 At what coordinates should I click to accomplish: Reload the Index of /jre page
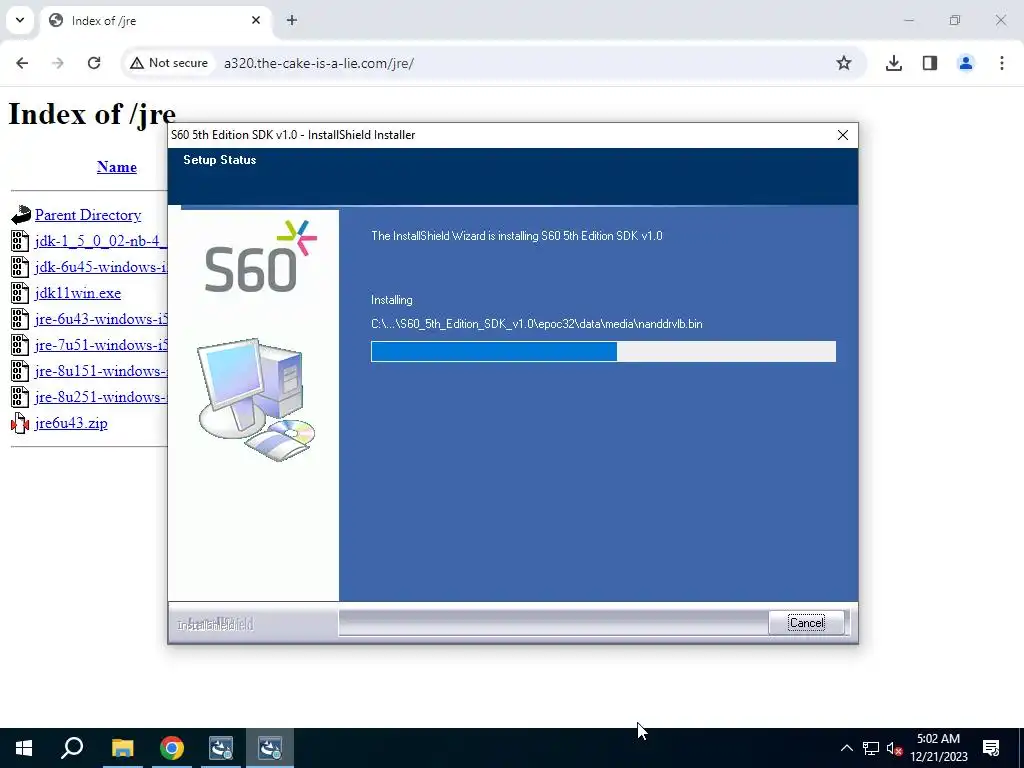[x=94, y=63]
